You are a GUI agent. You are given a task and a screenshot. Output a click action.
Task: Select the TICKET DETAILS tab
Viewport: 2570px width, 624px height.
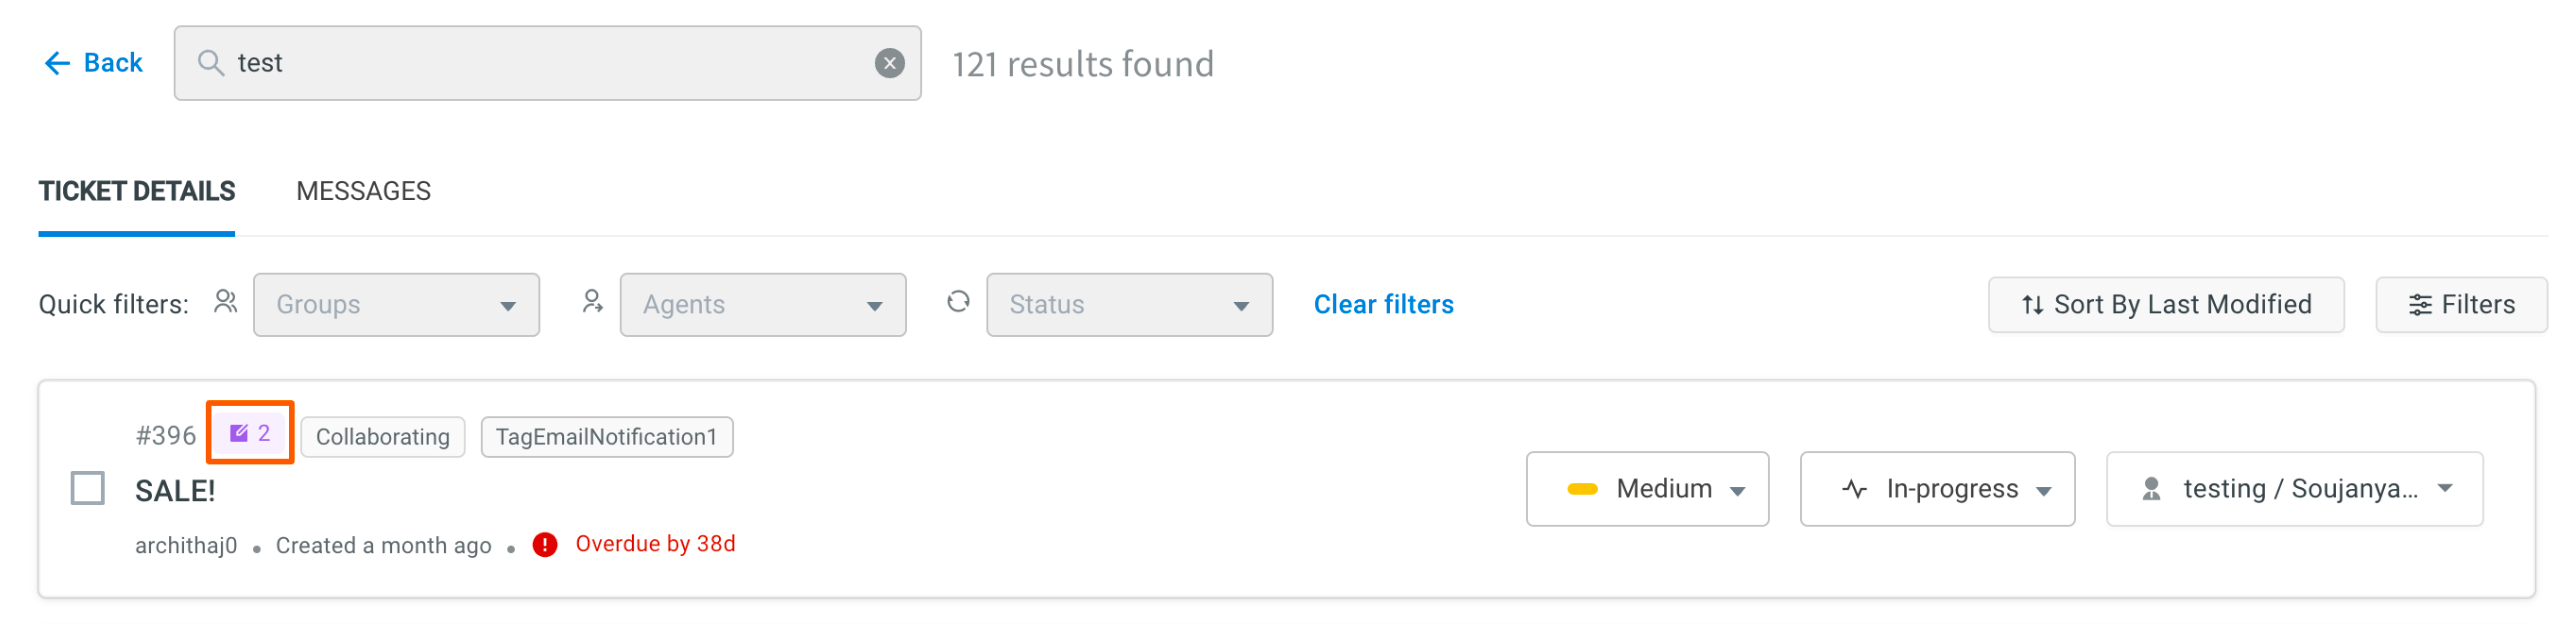(137, 191)
